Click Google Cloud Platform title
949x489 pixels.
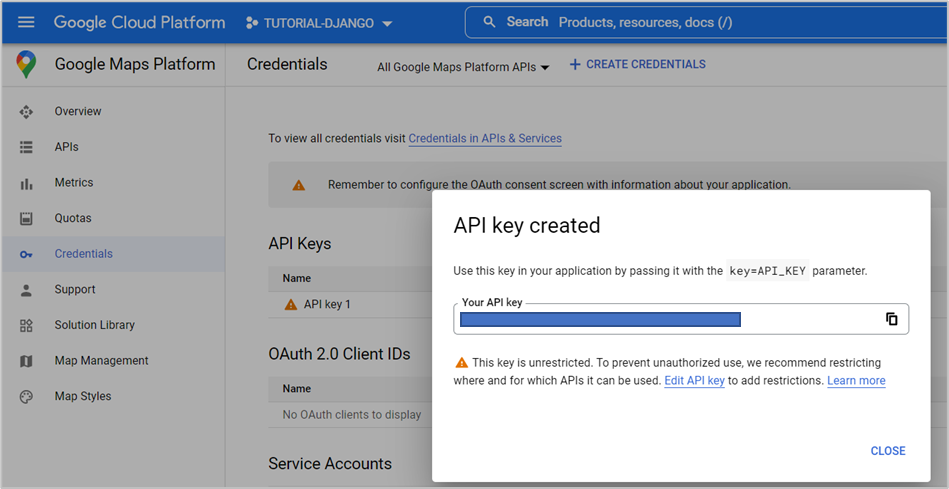point(139,22)
